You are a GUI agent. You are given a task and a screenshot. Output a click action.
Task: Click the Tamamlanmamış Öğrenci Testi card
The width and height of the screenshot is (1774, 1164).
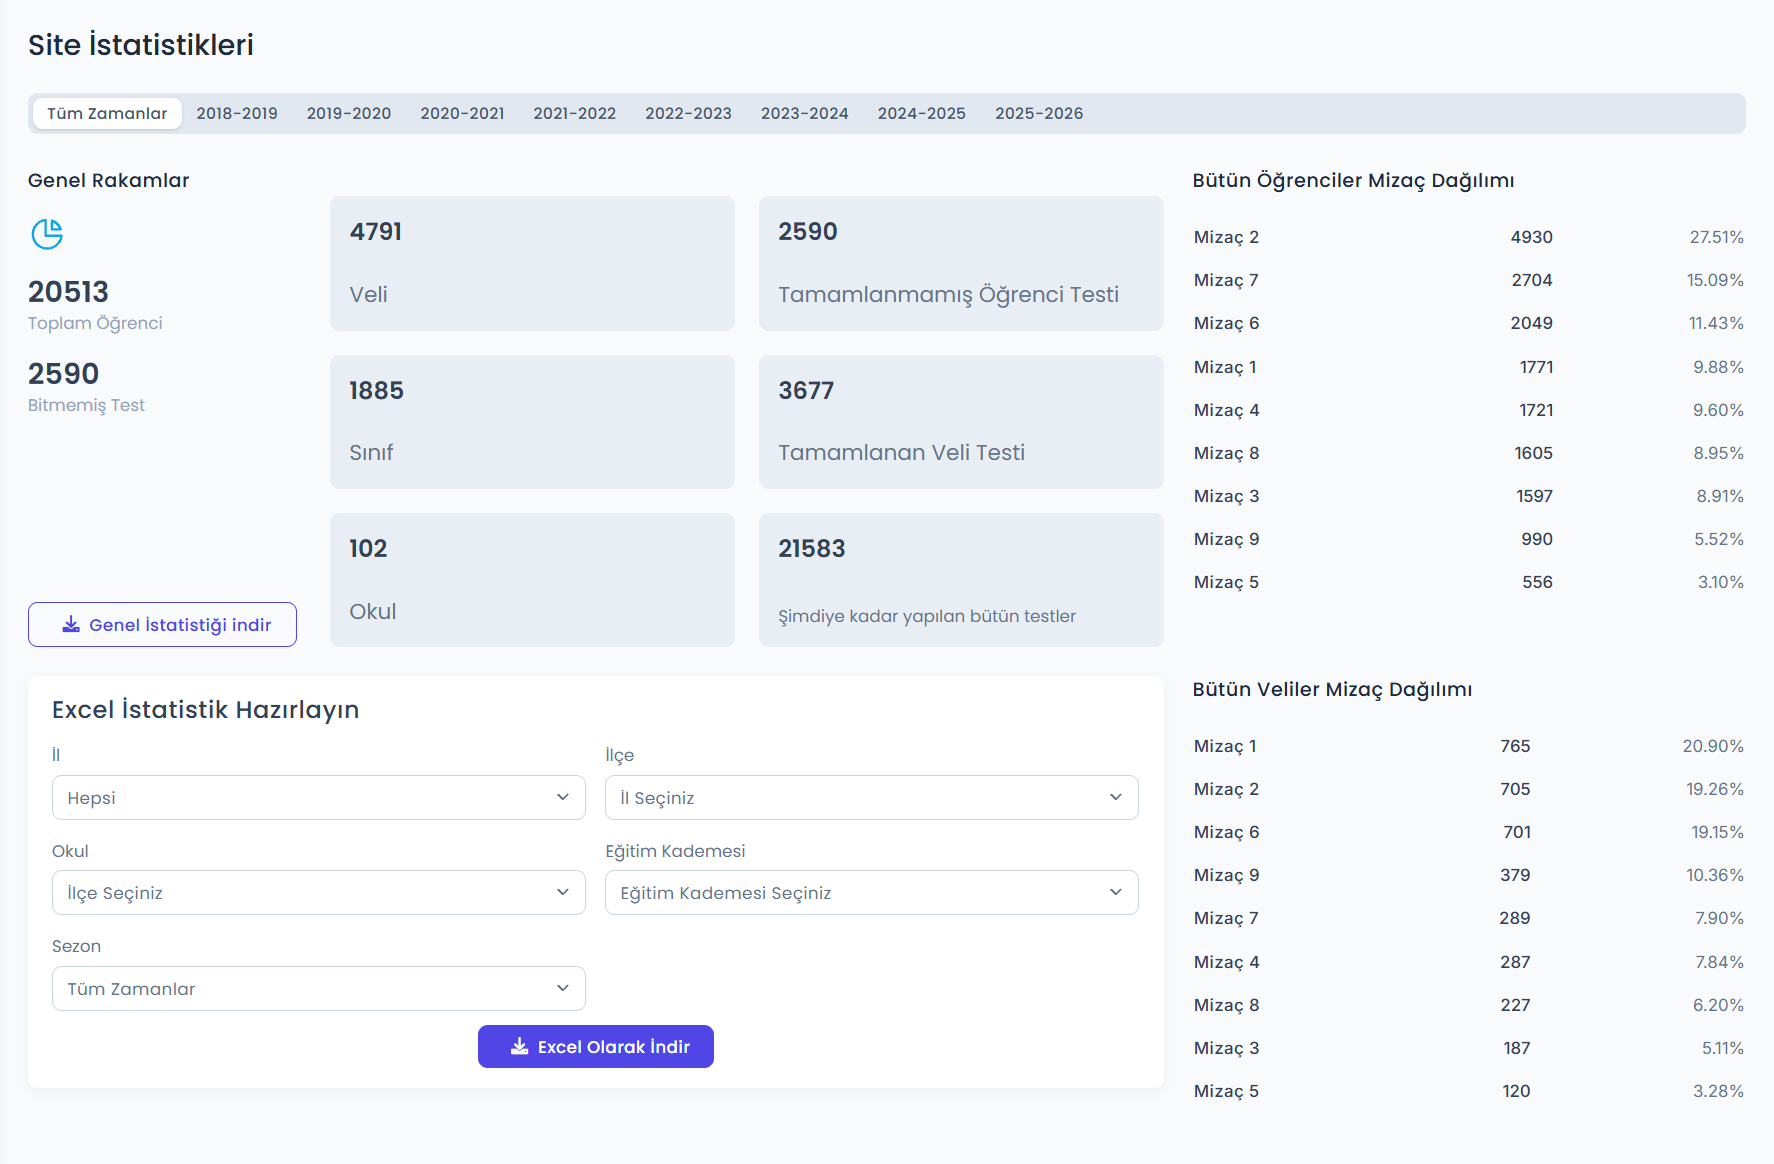tap(961, 263)
